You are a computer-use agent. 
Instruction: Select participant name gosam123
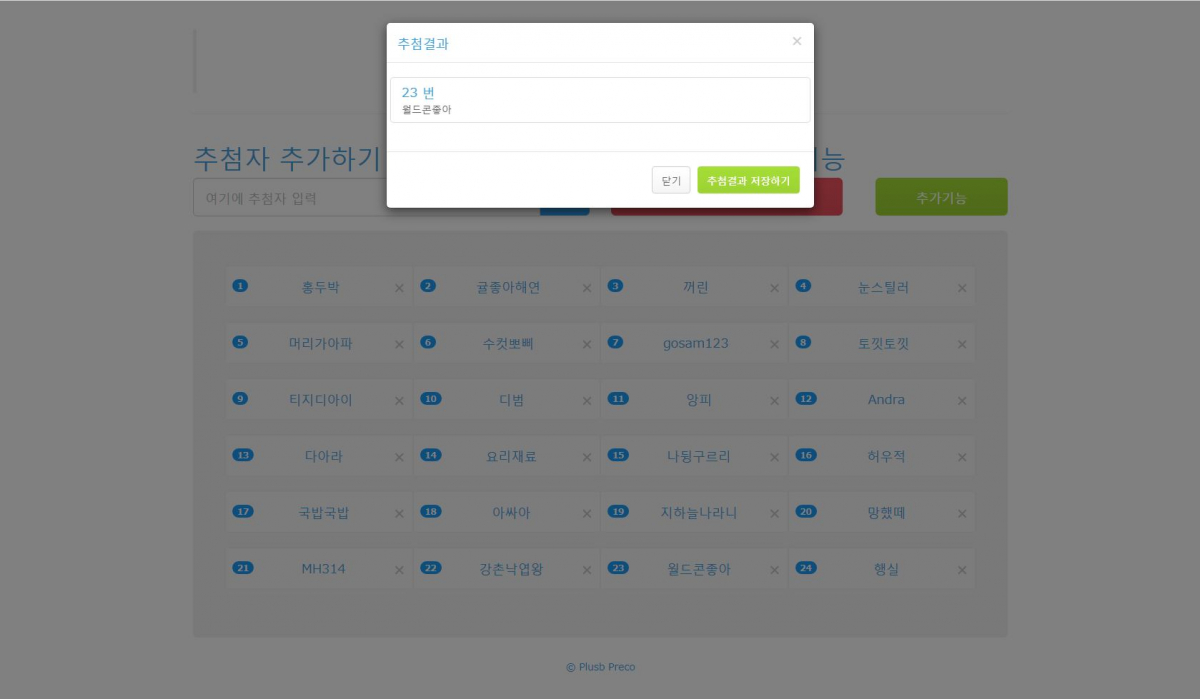click(x=696, y=343)
